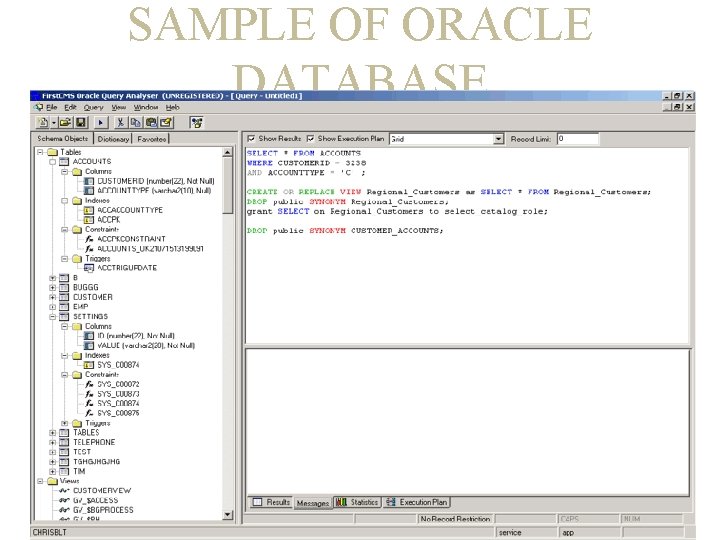Click the Paste clipboard icon

pos(151,123)
